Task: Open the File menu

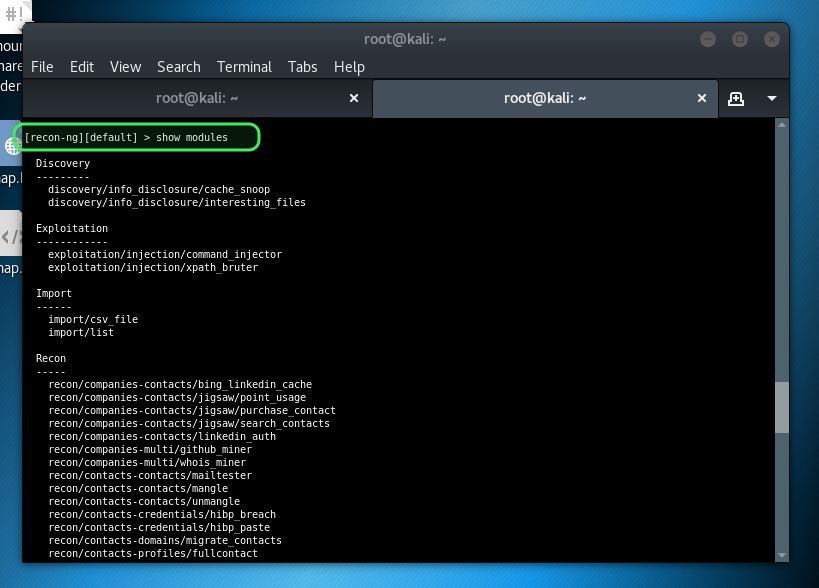Action: (42, 67)
